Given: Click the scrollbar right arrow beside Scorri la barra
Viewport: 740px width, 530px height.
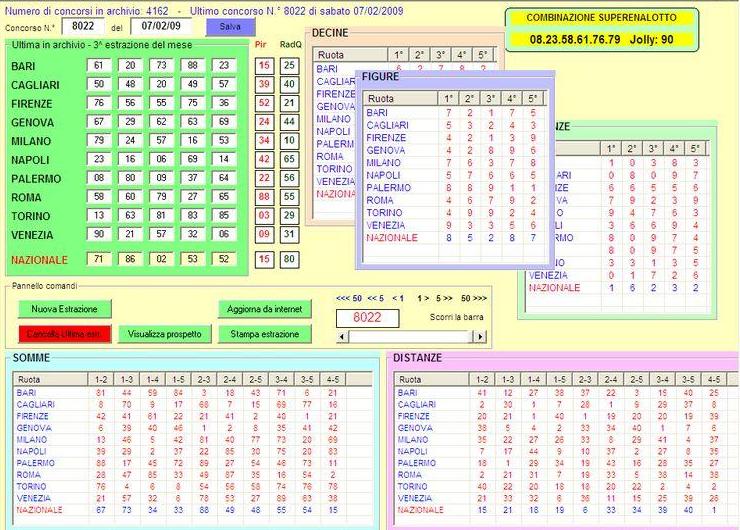Looking at the screenshot, I should (x=480, y=337).
